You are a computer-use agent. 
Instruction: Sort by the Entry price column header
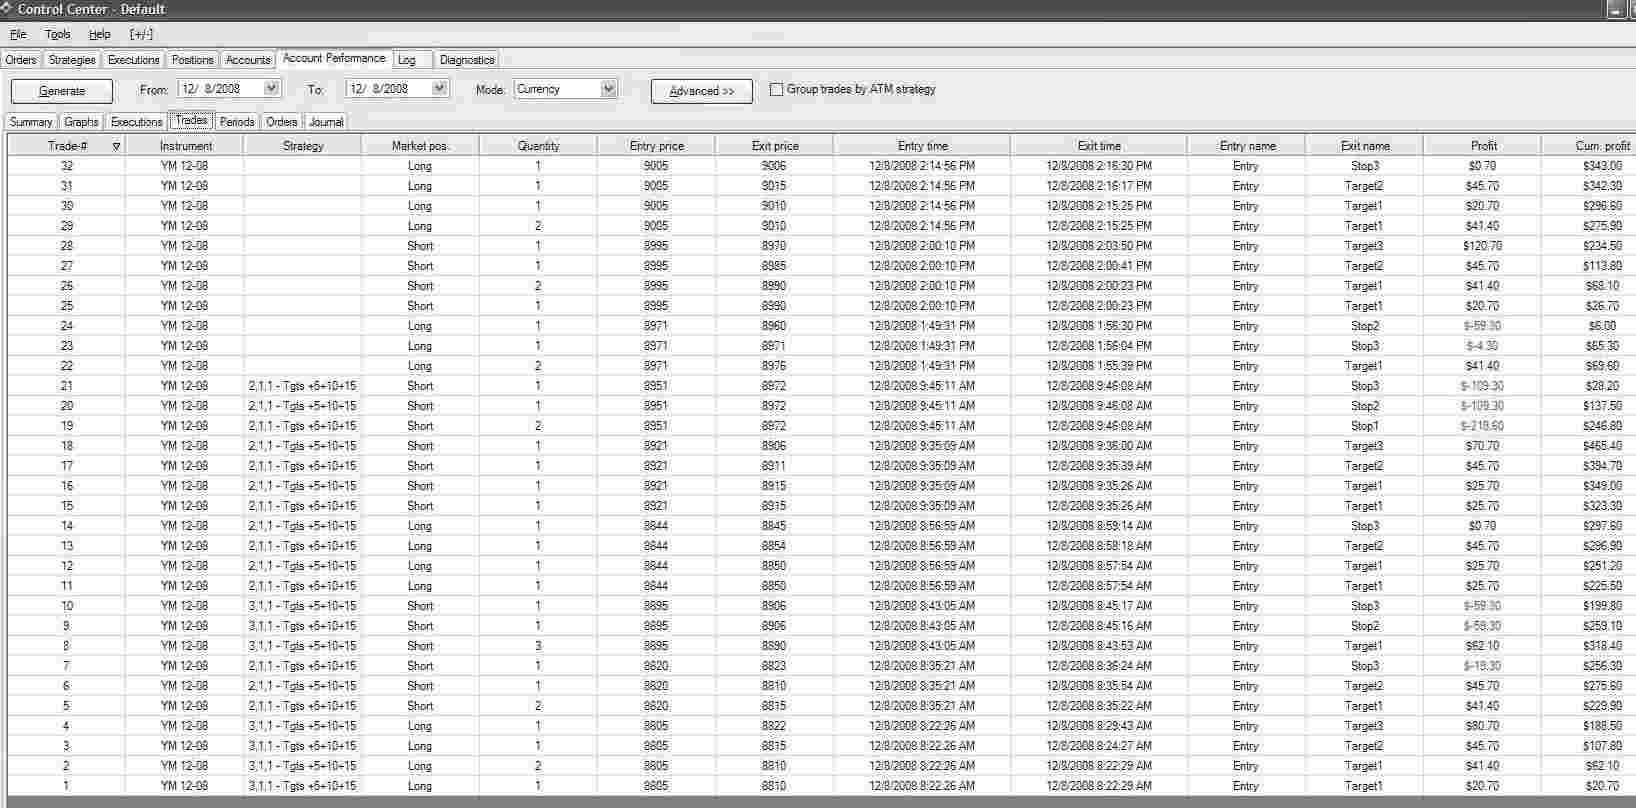coord(657,146)
